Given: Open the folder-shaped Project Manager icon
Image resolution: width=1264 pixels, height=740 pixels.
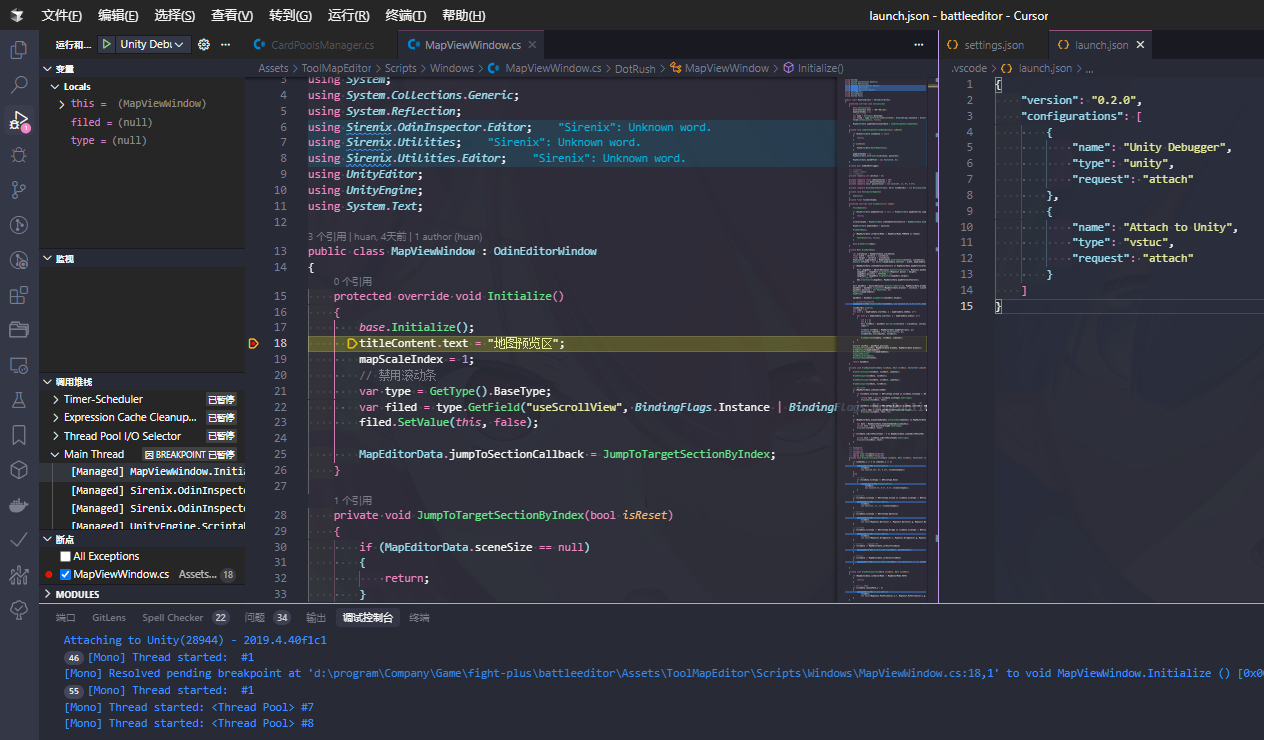Looking at the screenshot, I should [x=18, y=330].
